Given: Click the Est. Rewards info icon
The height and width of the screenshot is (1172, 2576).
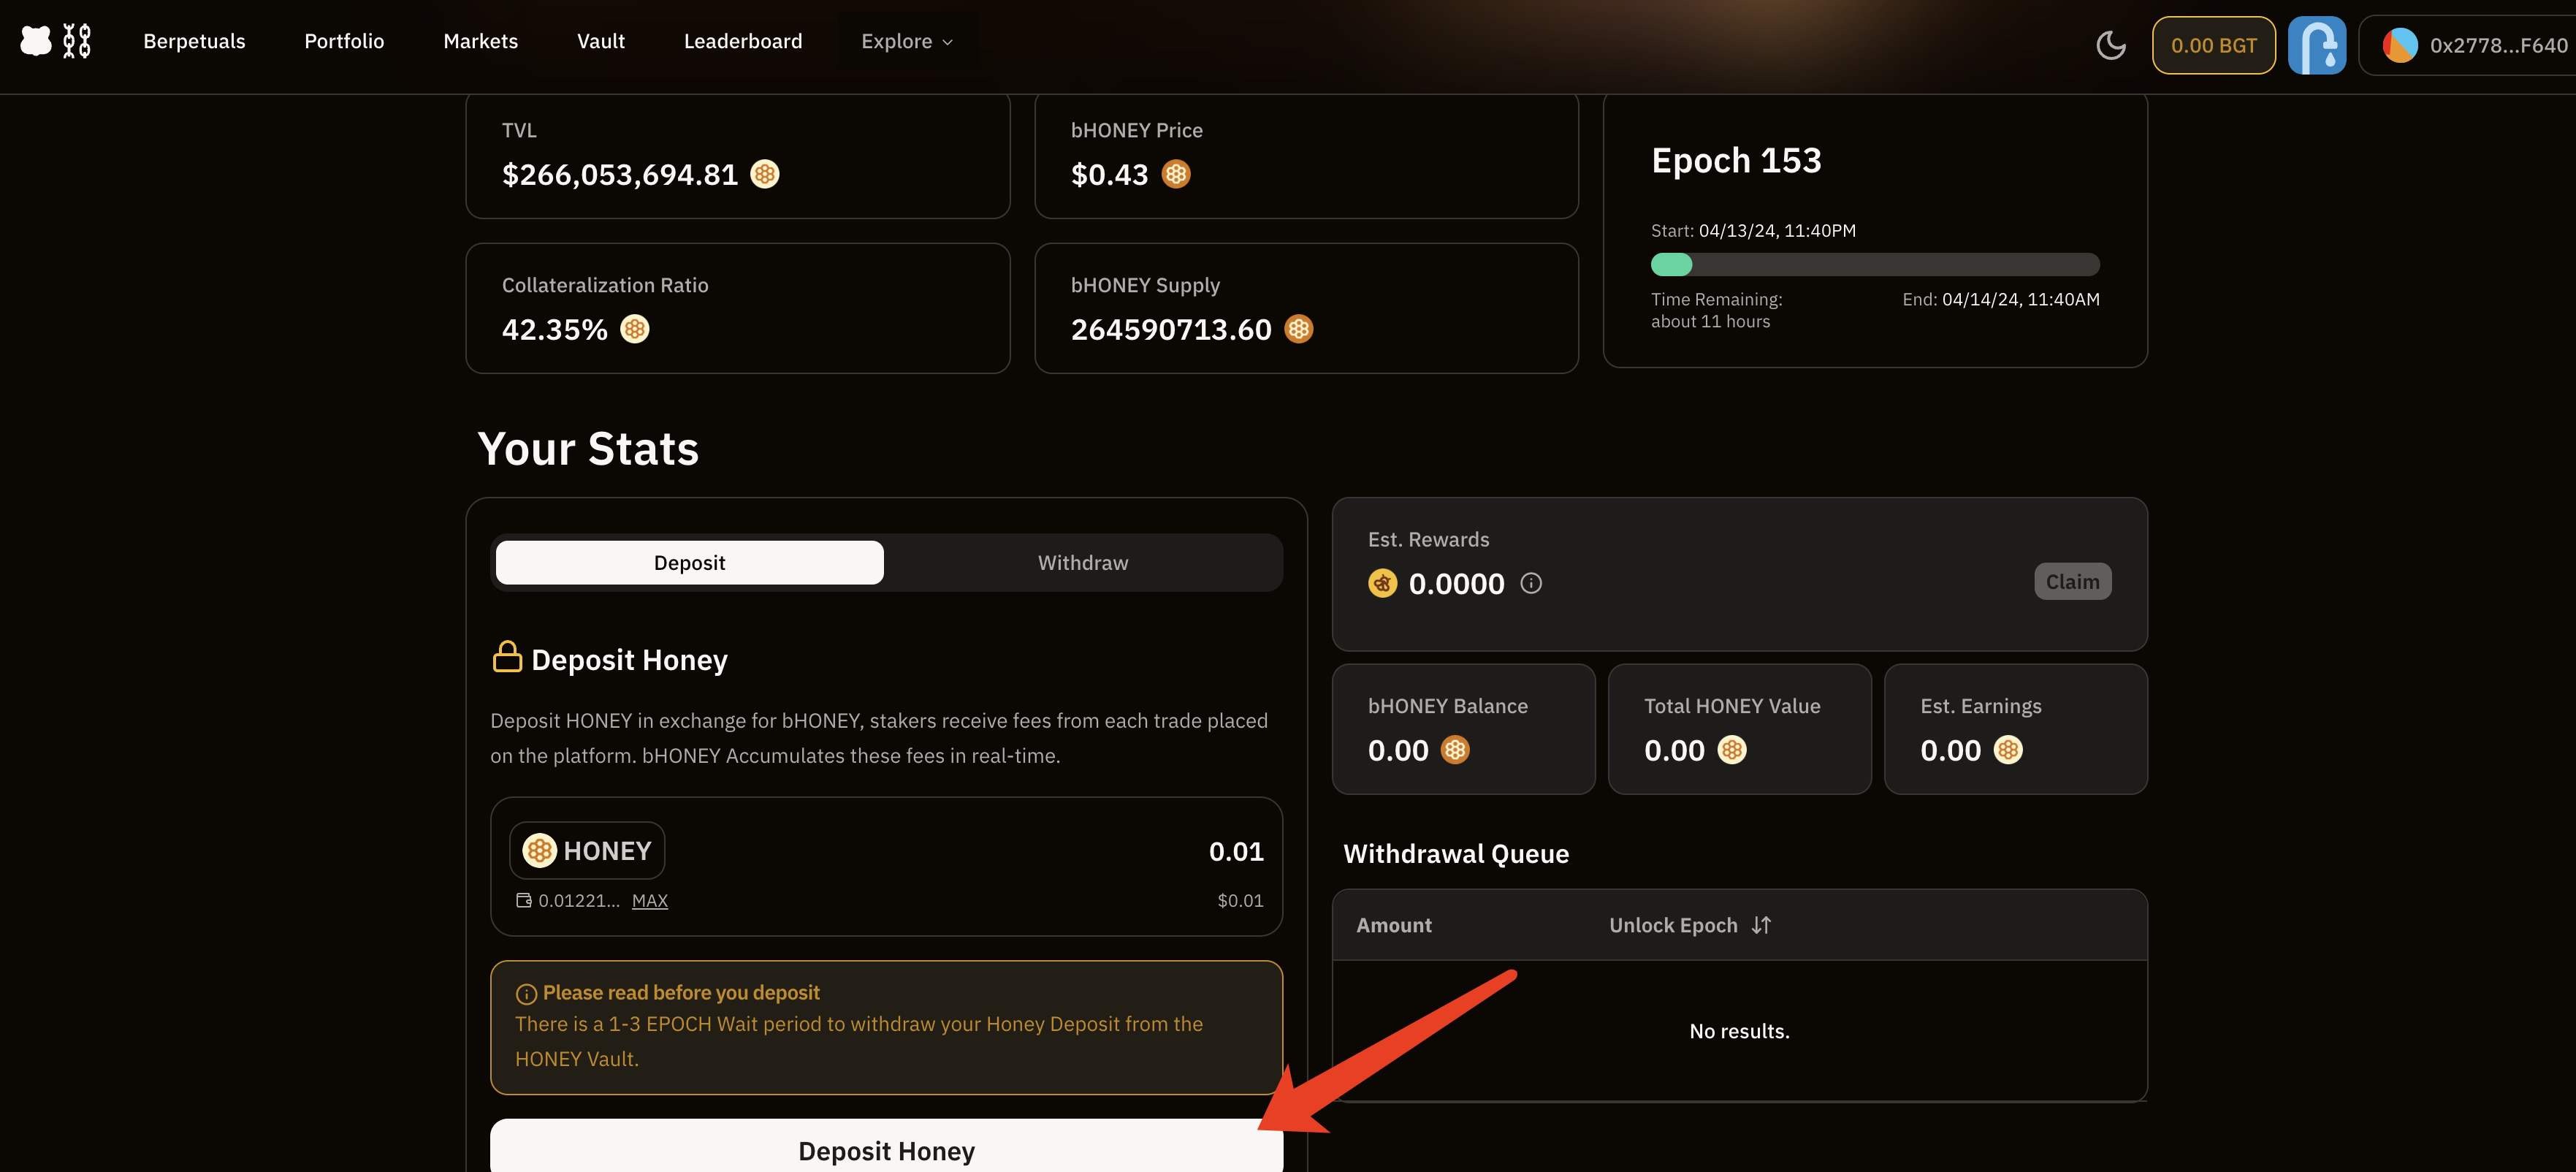Looking at the screenshot, I should pos(1530,583).
